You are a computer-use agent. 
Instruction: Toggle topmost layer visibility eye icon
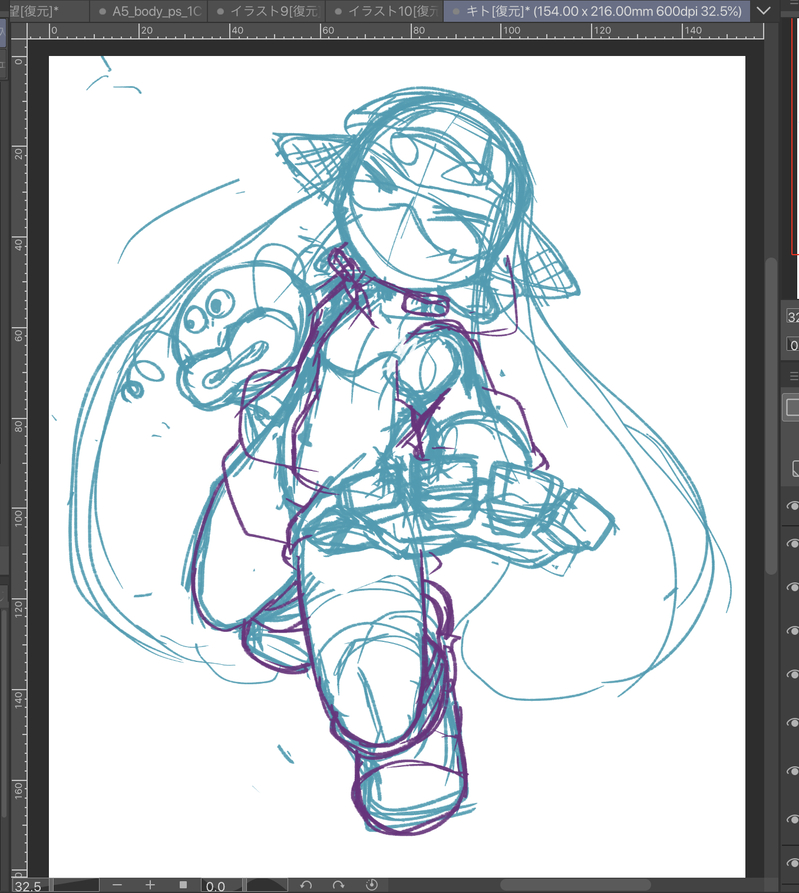(793, 506)
